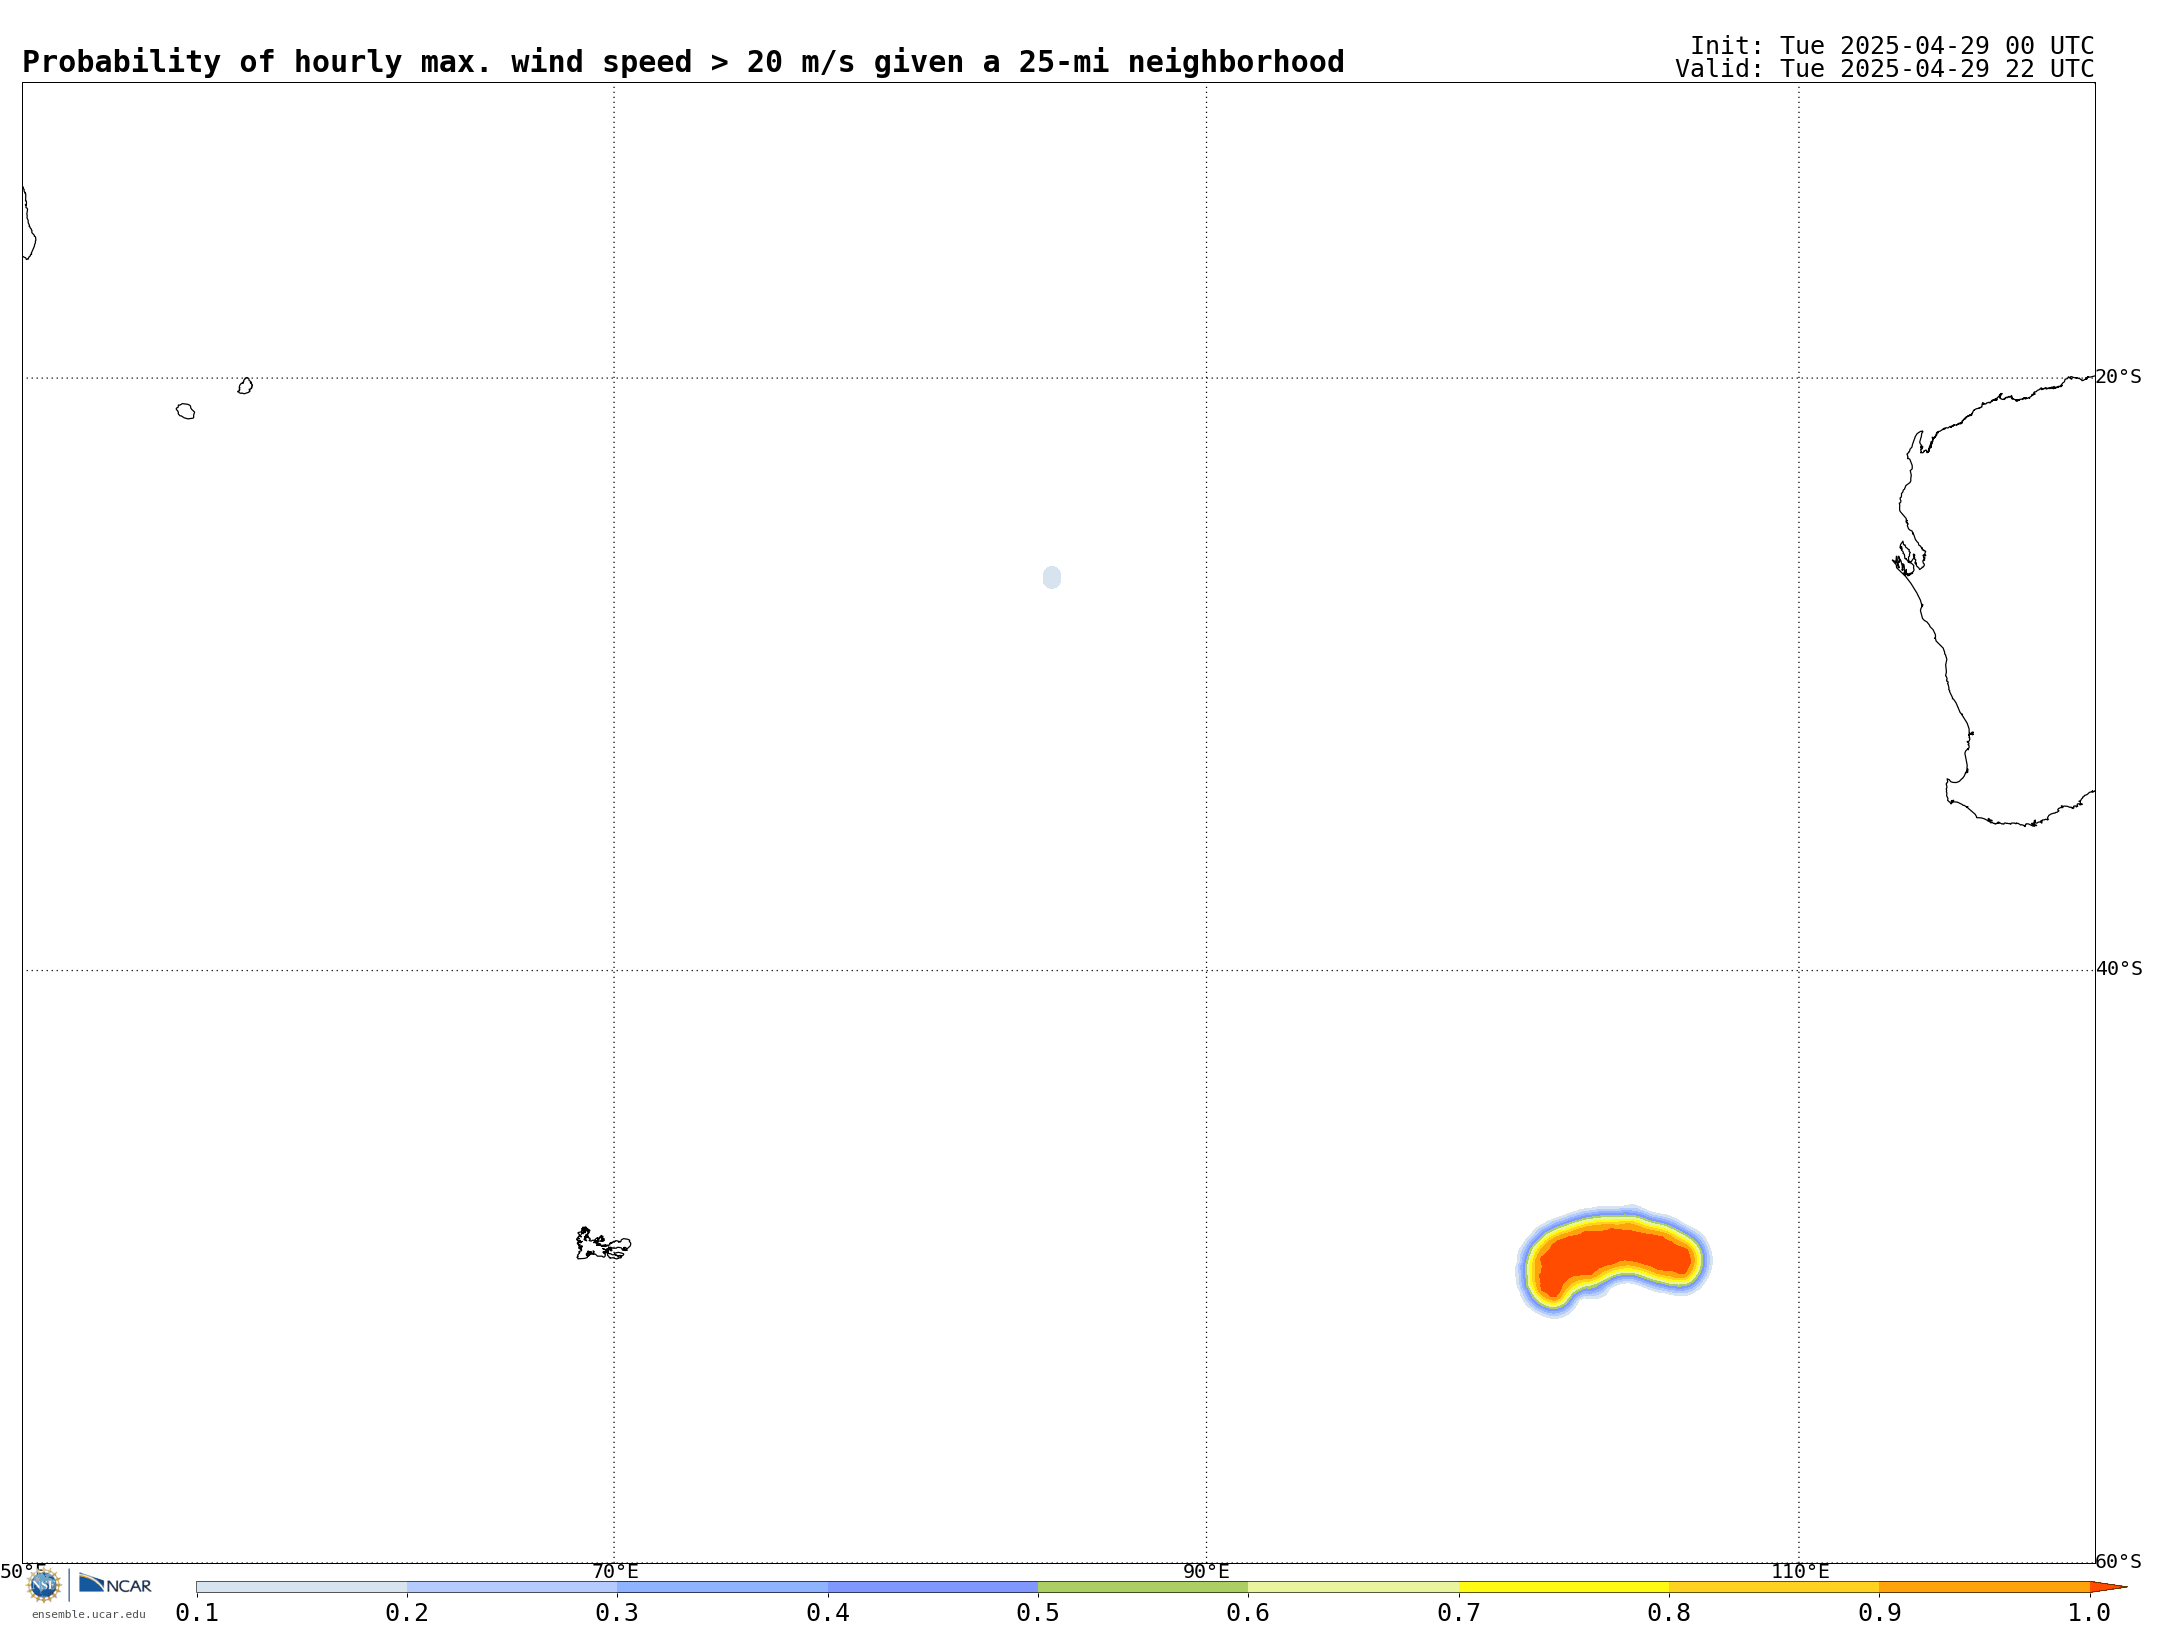
Task: Click the orange 0.9–1.0 colorbar segment
Action: coord(1984,1587)
